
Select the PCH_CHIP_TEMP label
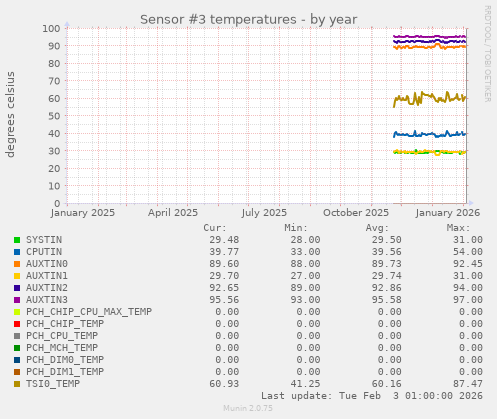(65, 324)
